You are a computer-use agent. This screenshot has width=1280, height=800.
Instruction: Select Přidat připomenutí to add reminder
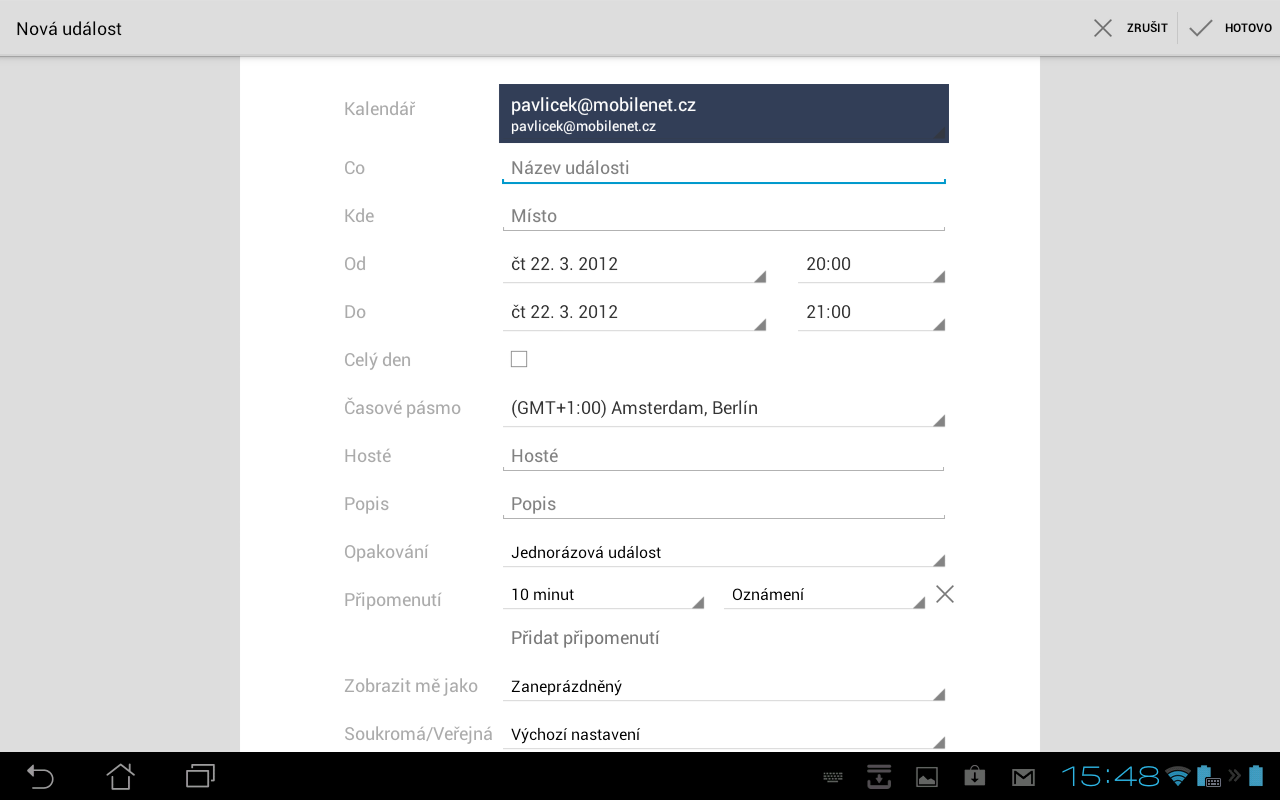(x=585, y=637)
